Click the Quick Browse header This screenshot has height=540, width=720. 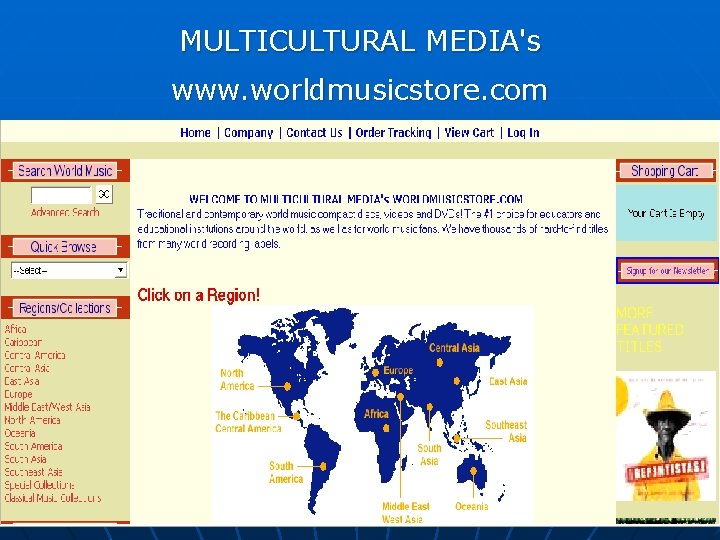(65, 247)
